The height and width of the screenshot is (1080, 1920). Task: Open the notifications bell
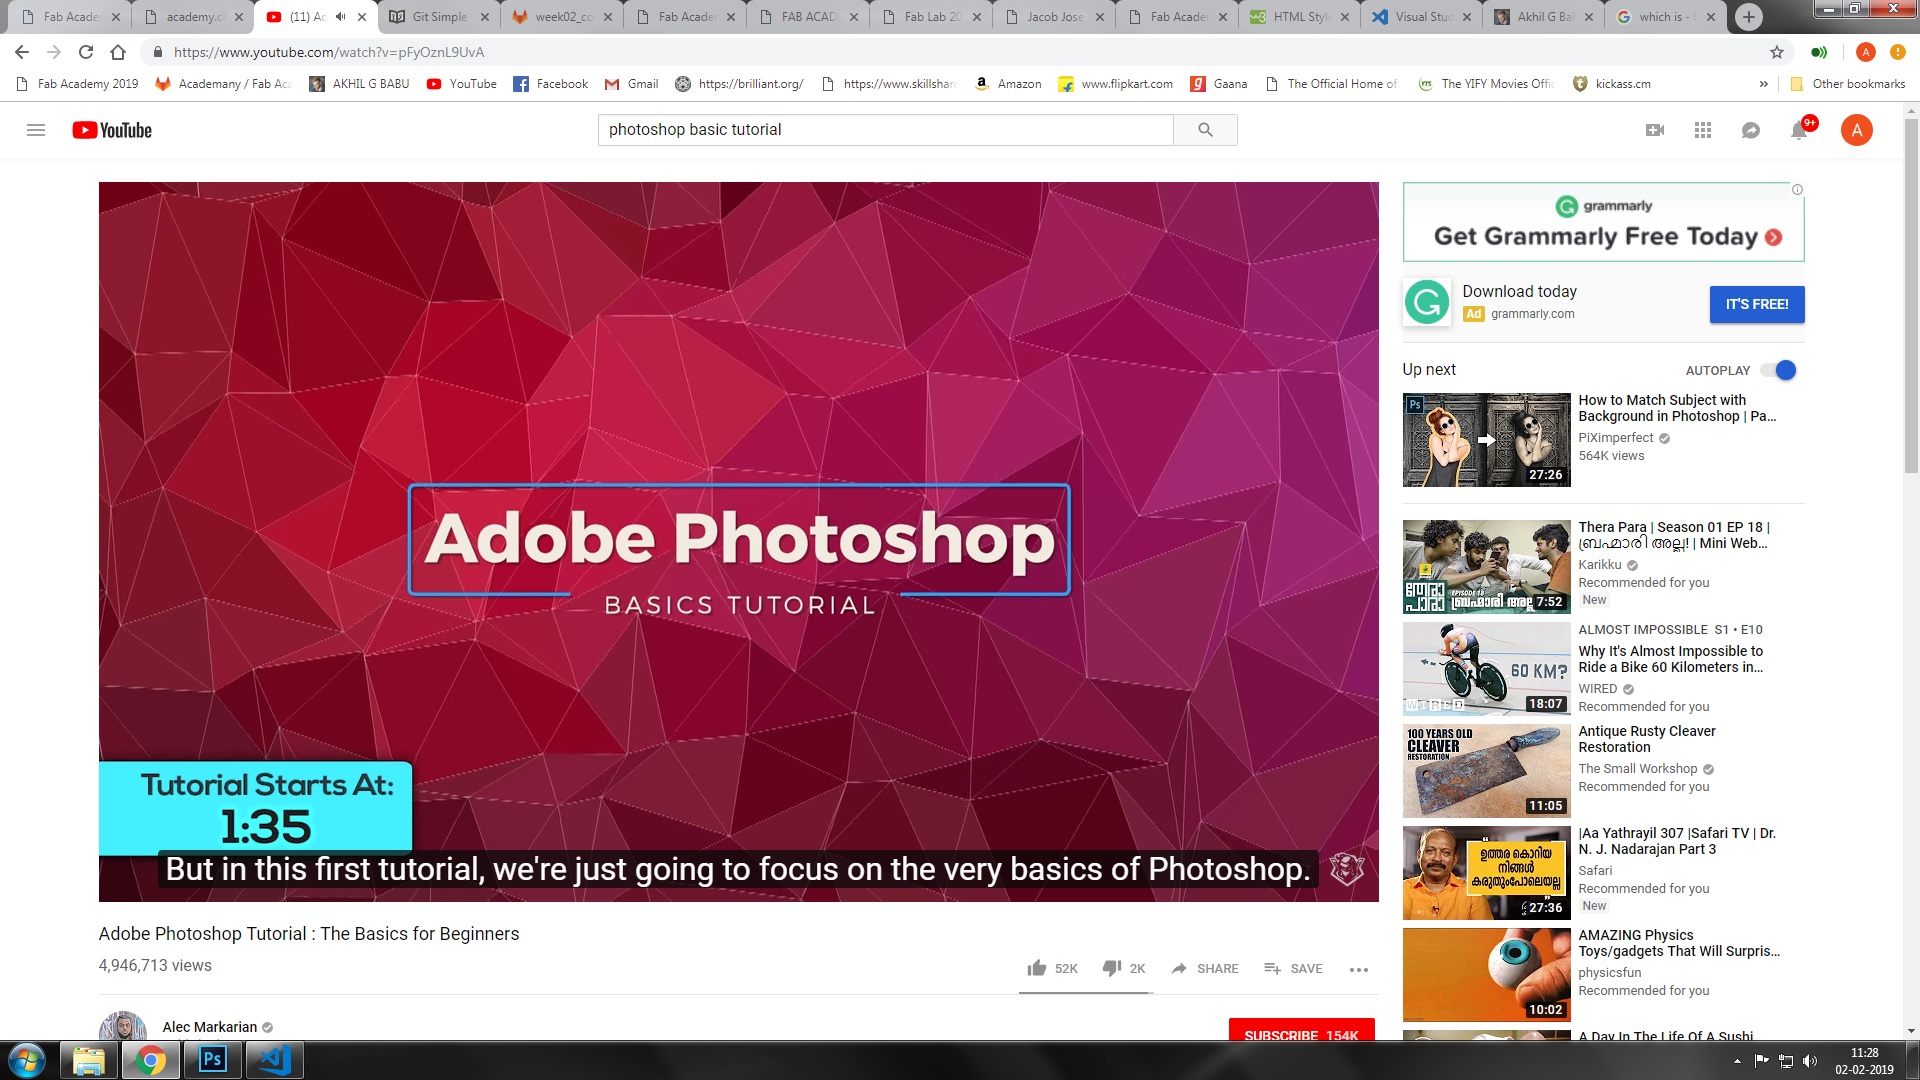1799,130
